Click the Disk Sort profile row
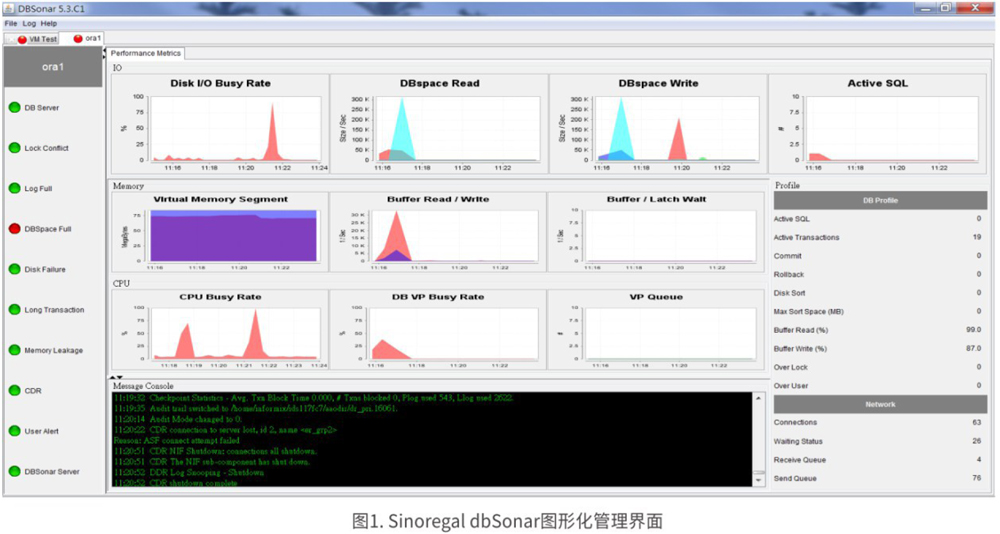 pos(880,293)
